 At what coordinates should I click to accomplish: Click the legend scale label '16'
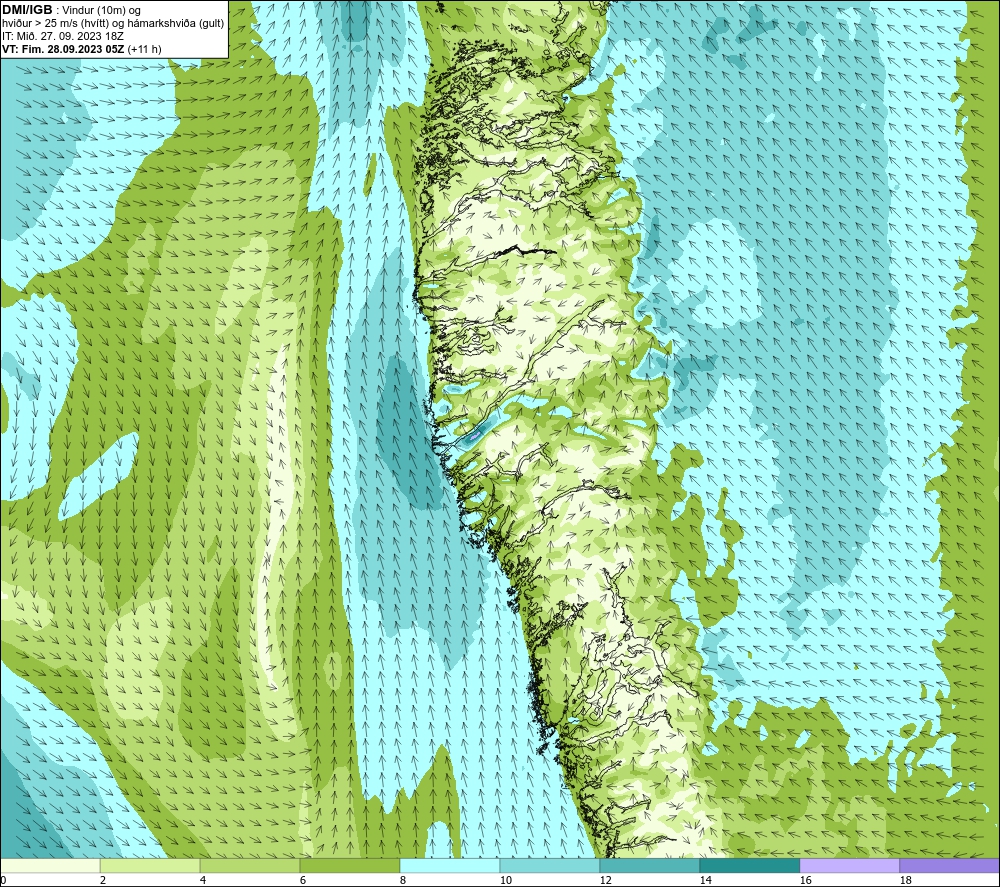click(x=806, y=881)
